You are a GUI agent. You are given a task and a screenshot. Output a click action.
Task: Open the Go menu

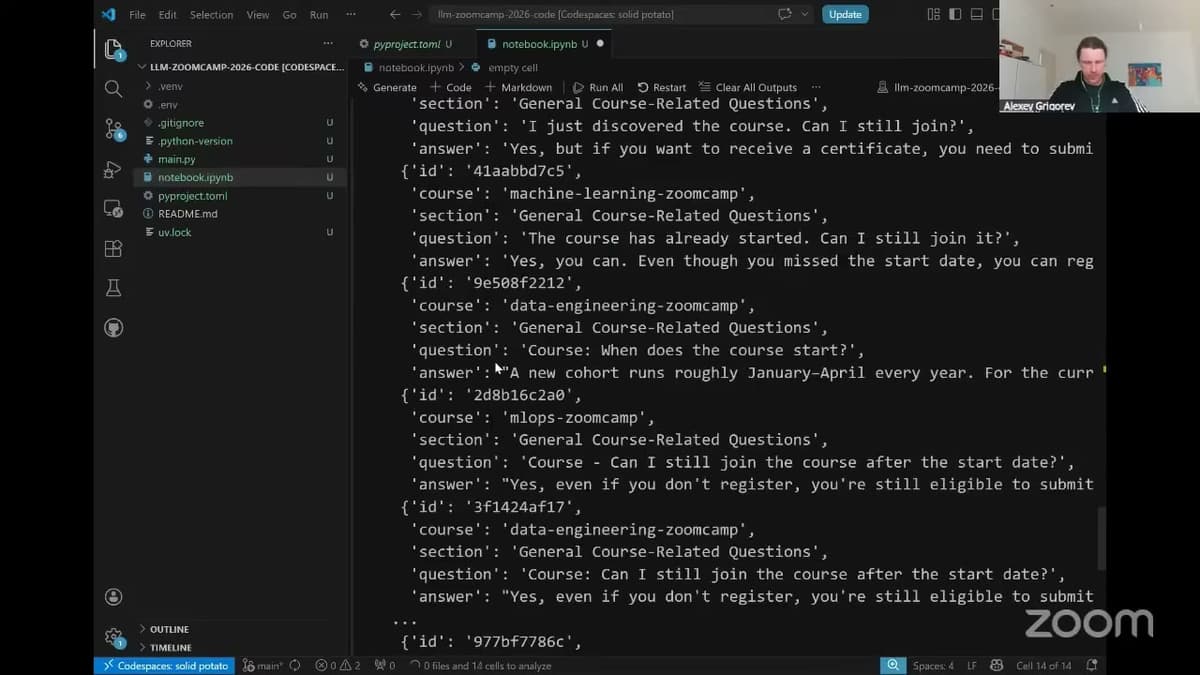(289, 14)
